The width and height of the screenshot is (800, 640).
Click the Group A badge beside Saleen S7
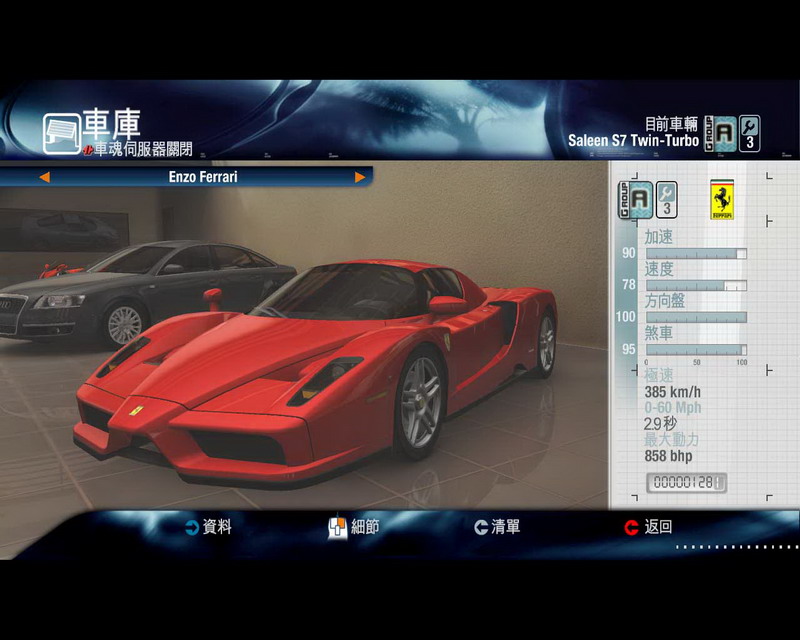click(720, 133)
